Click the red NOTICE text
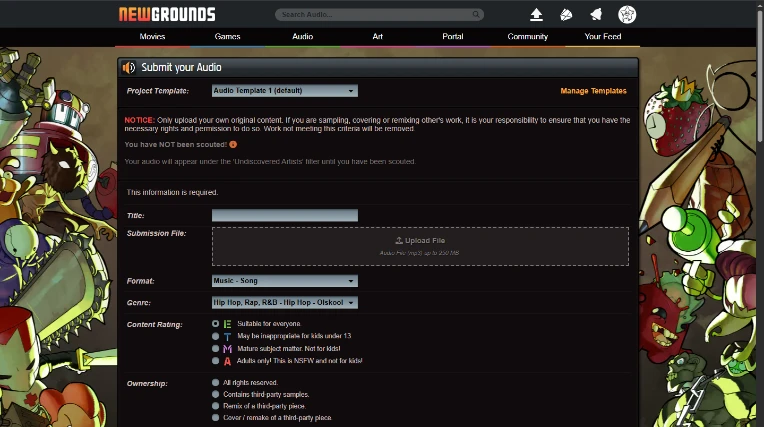764x427 pixels. click(139, 120)
